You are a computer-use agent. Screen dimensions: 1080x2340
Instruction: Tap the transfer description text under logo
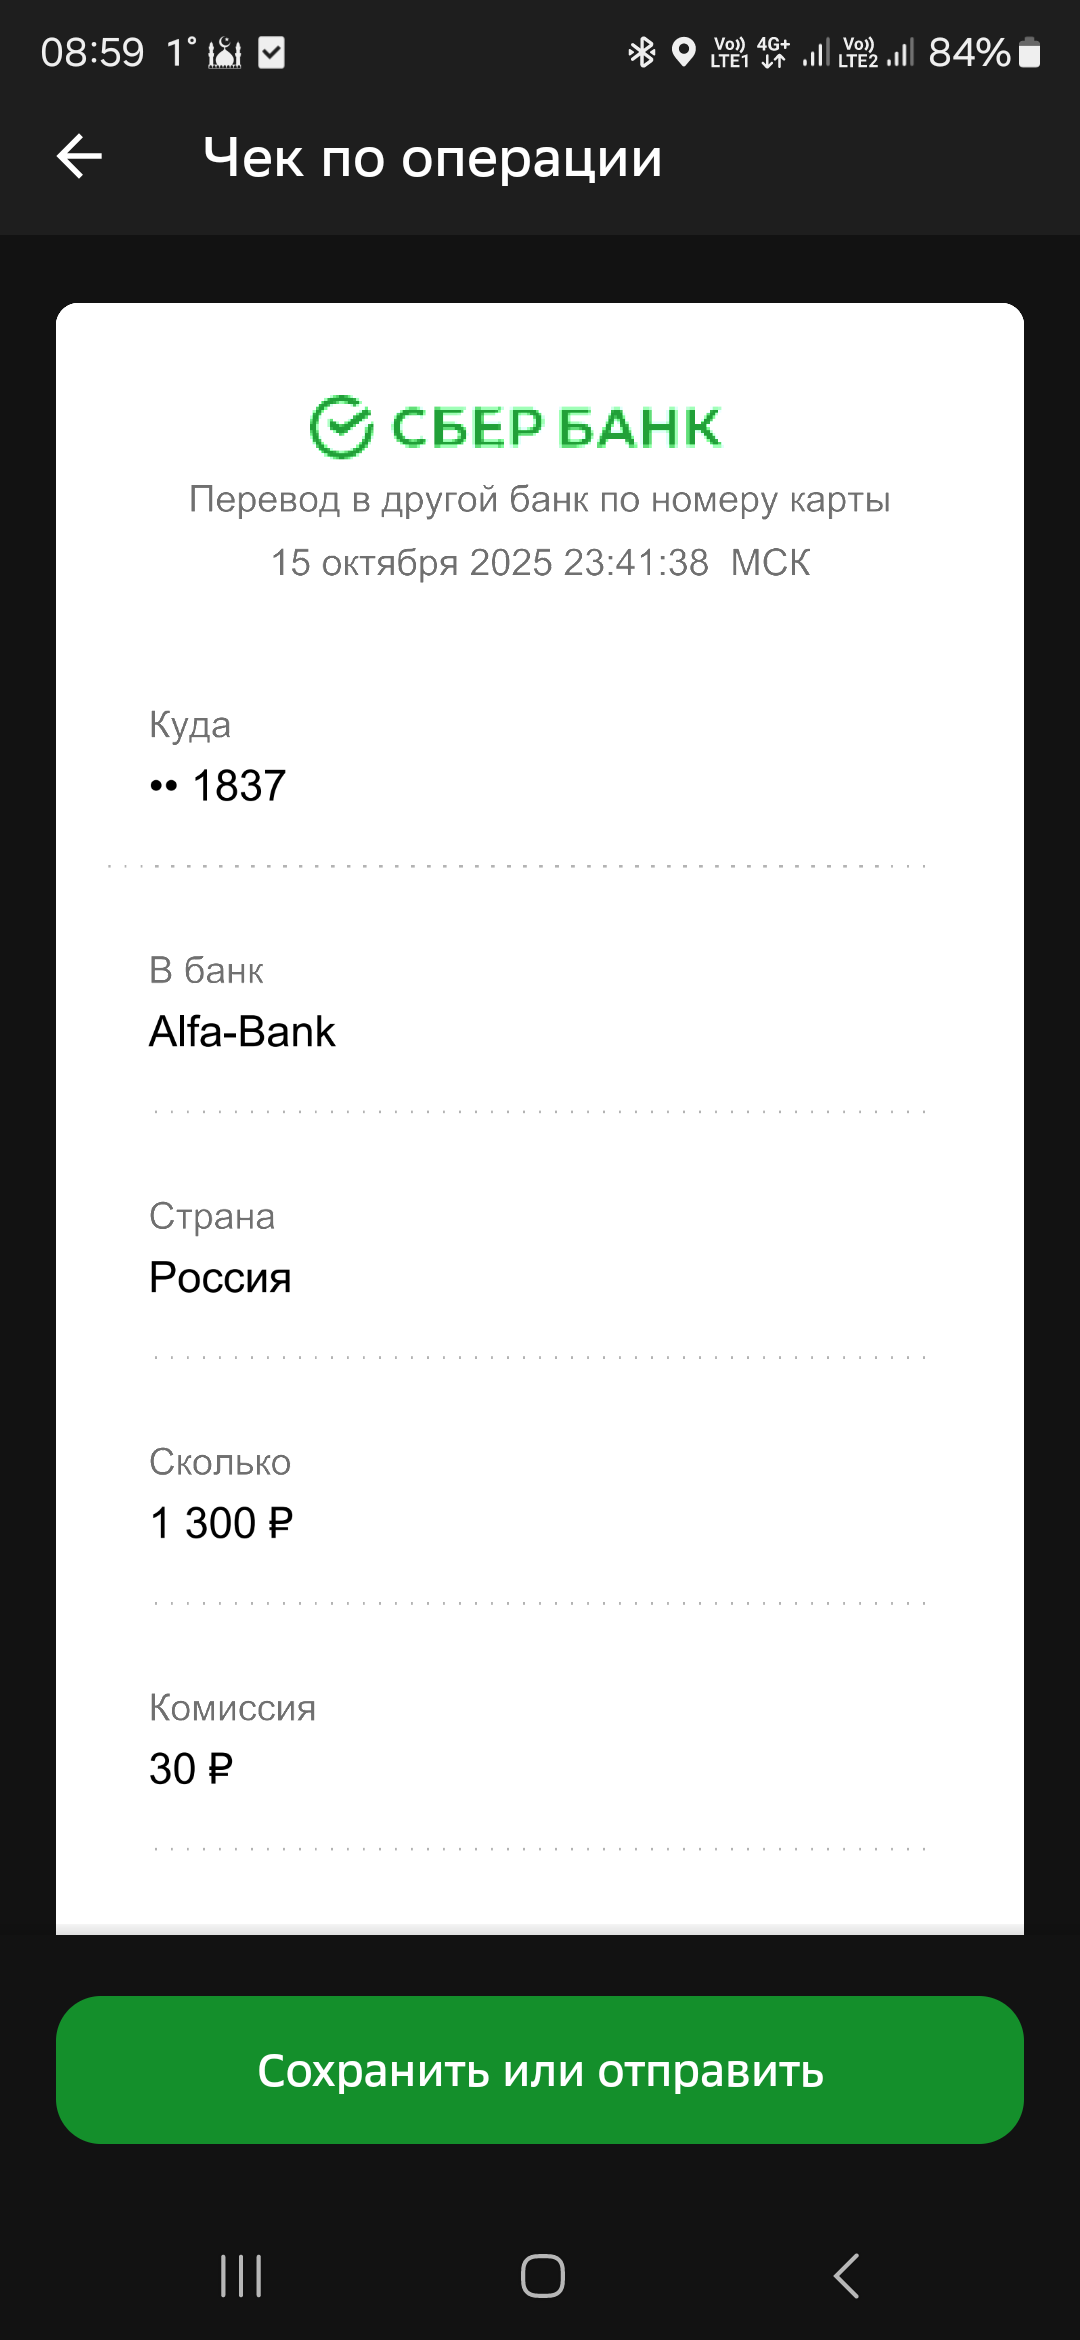[540, 499]
